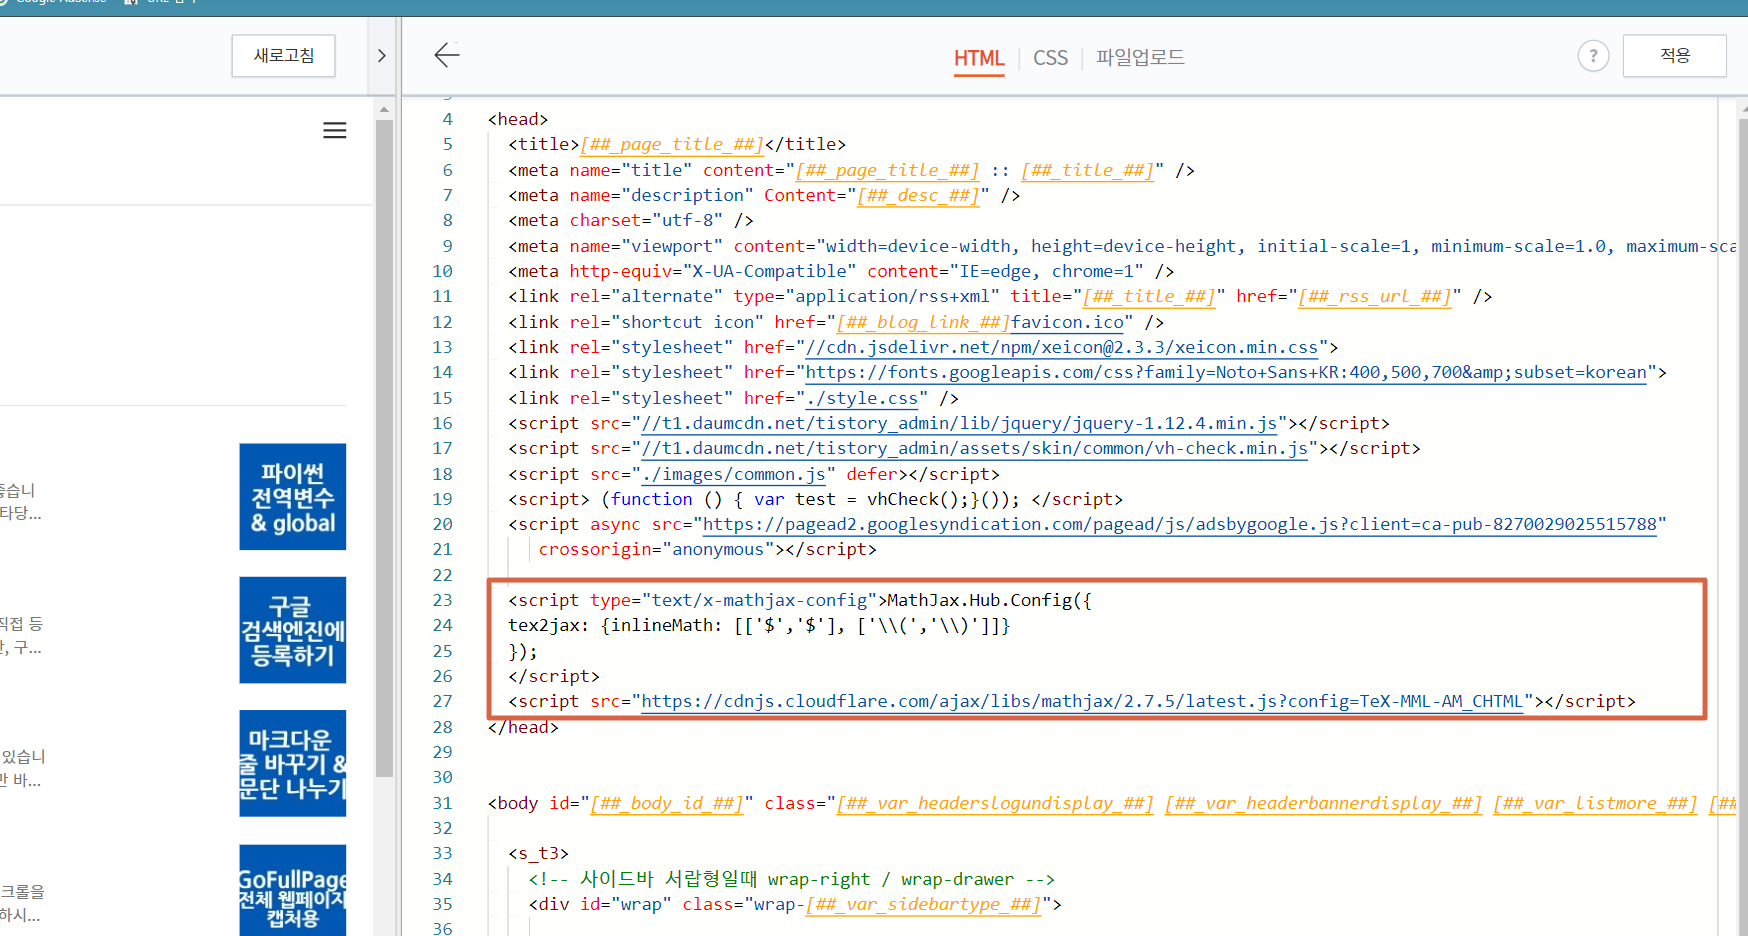Switch to the HTML tab
This screenshot has width=1748, height=936.
979,58
